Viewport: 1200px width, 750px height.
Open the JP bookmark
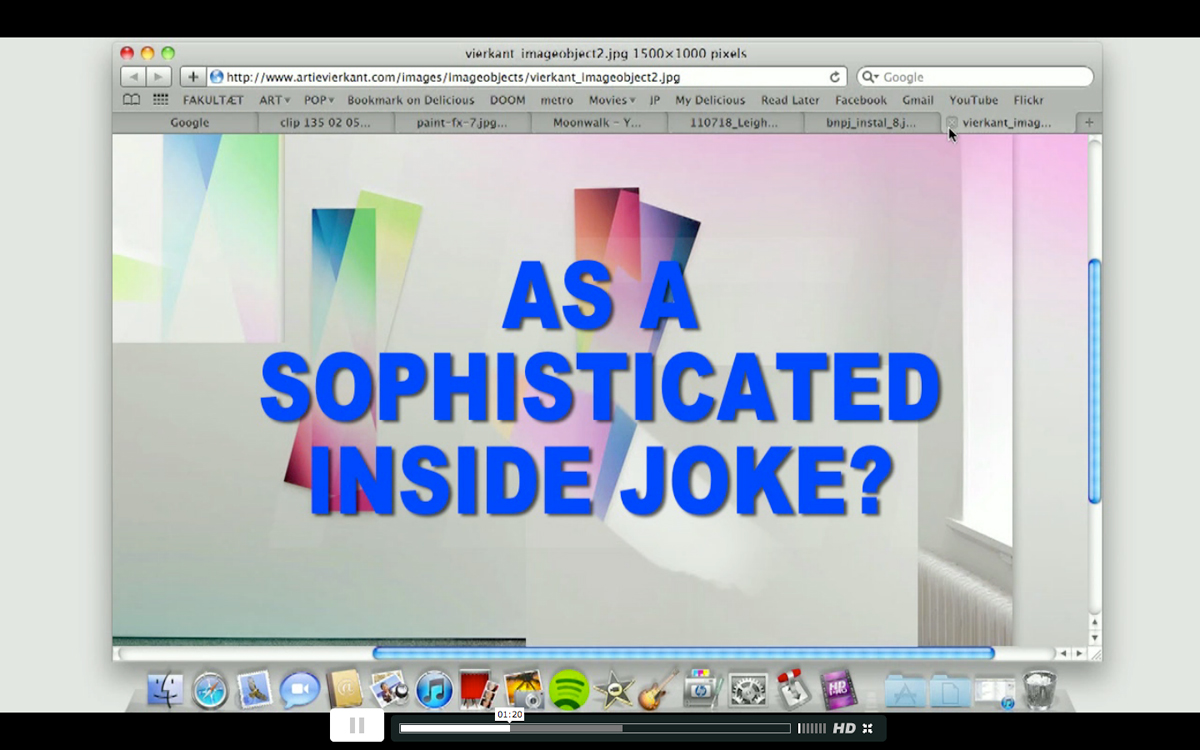(655, 100)
